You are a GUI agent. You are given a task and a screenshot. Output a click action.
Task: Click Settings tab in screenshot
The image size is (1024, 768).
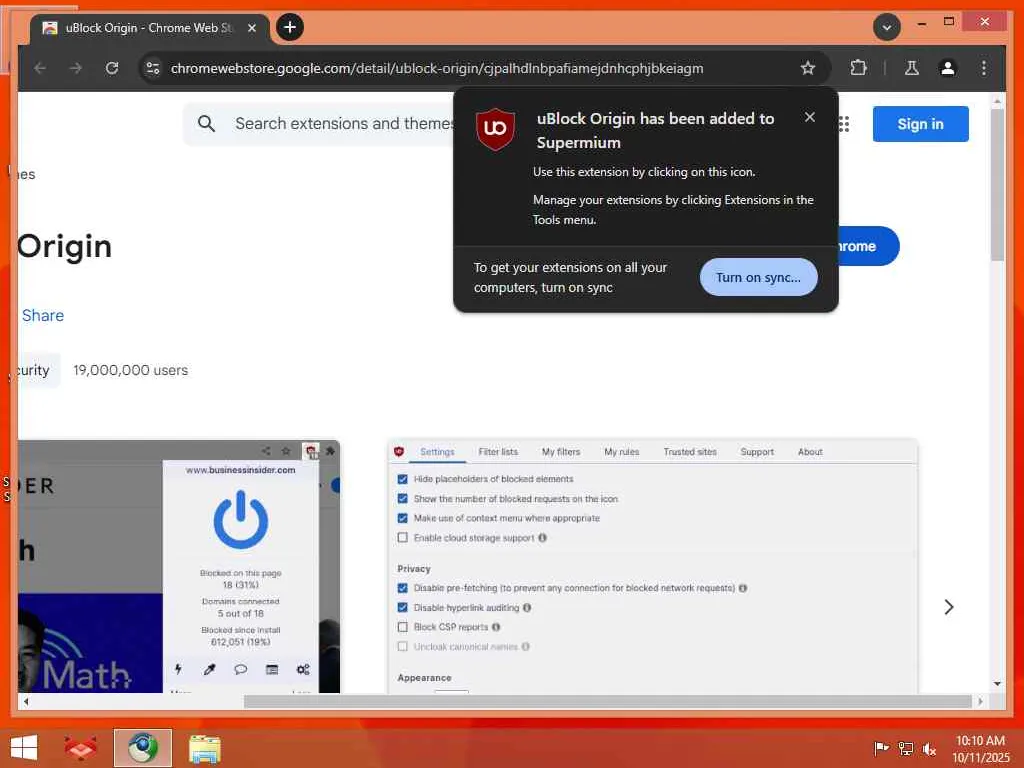(437, 452)
